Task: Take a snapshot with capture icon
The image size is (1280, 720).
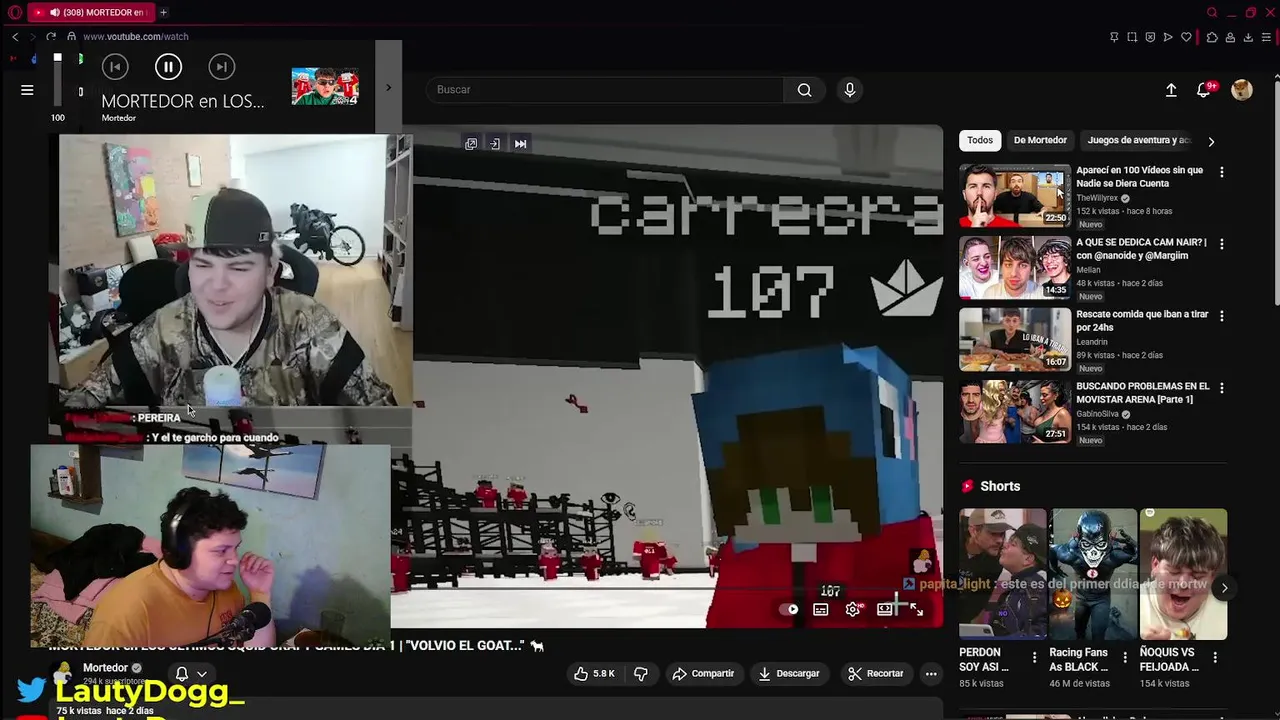Action: point(1132,37)
